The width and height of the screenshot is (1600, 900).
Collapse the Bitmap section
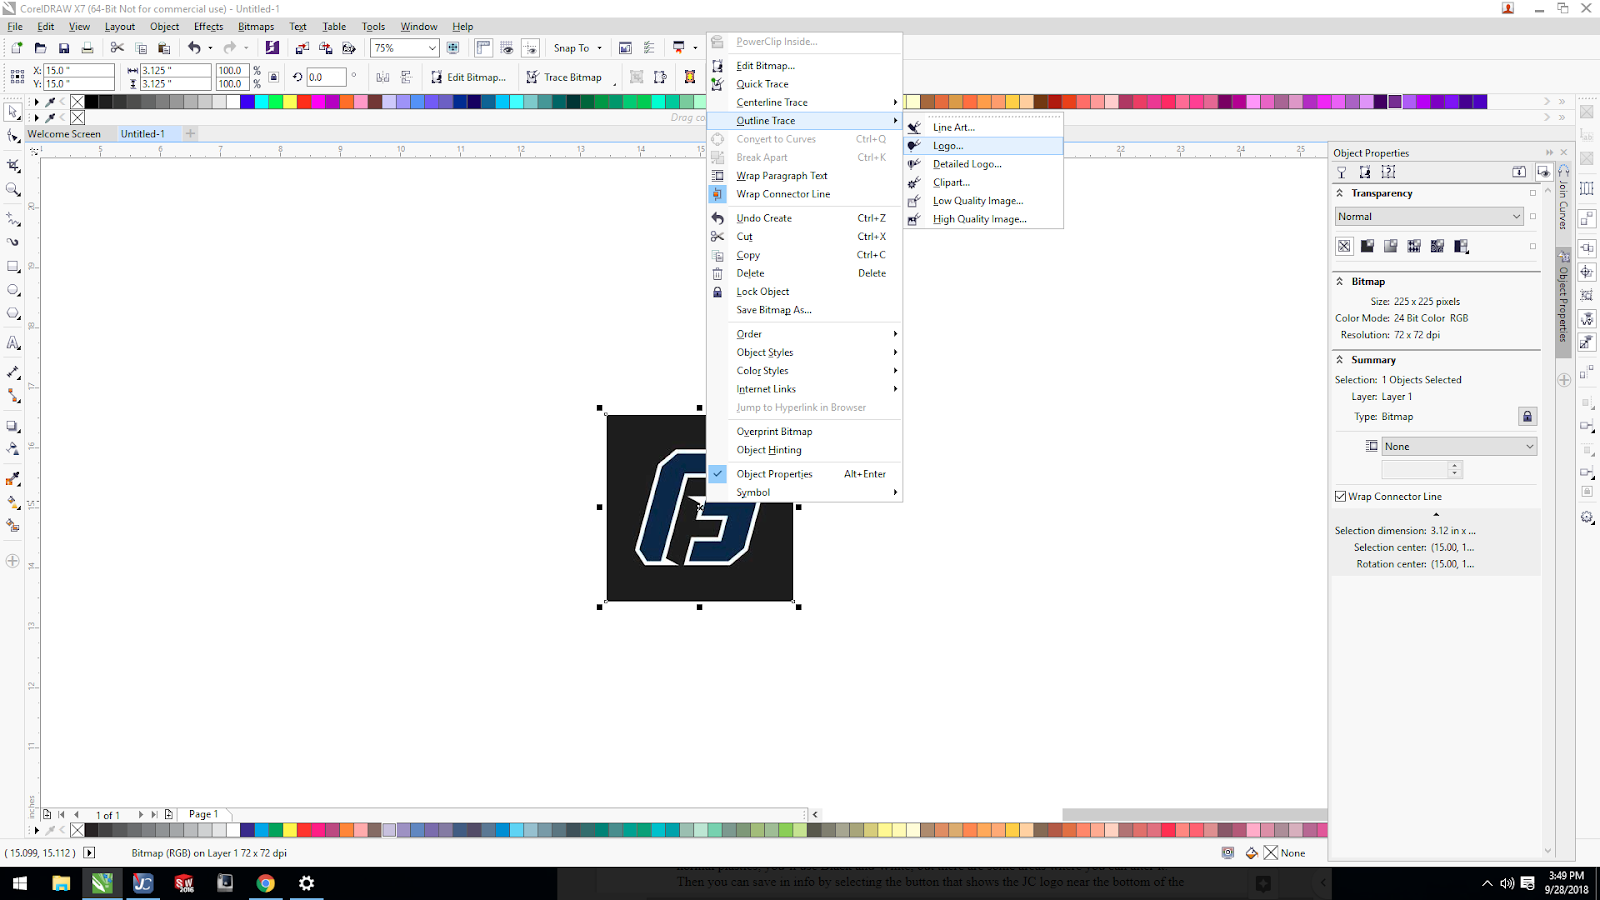coord(1340,281)
